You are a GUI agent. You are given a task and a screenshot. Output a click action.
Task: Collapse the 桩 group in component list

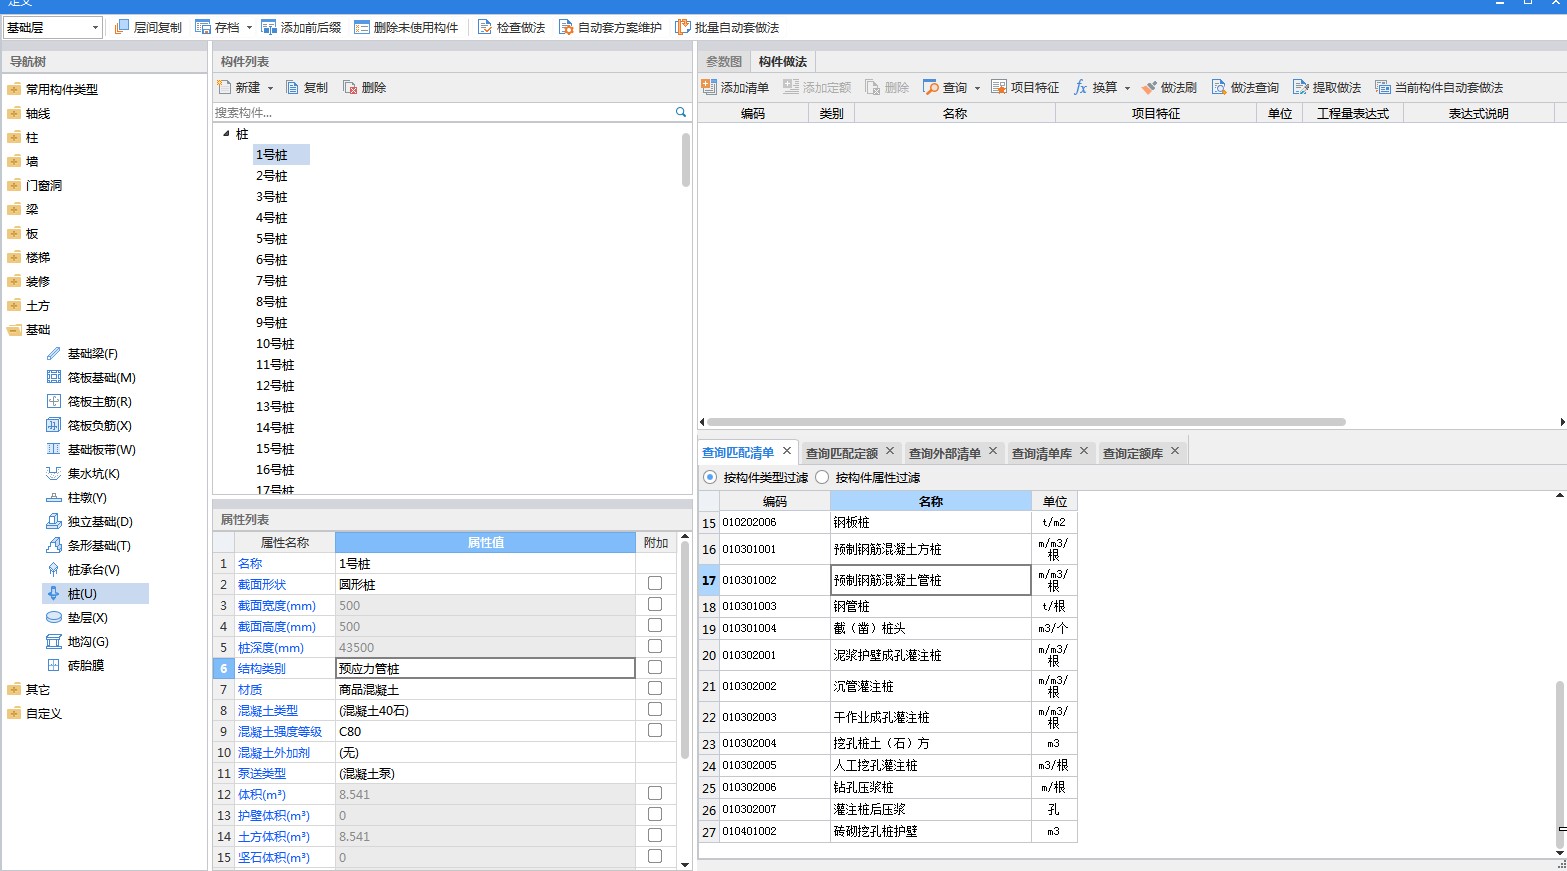coord(226,133)
